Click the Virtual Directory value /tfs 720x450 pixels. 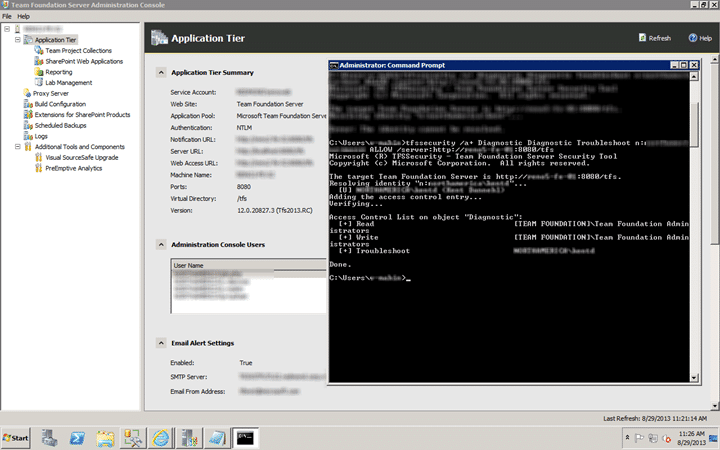242,198
